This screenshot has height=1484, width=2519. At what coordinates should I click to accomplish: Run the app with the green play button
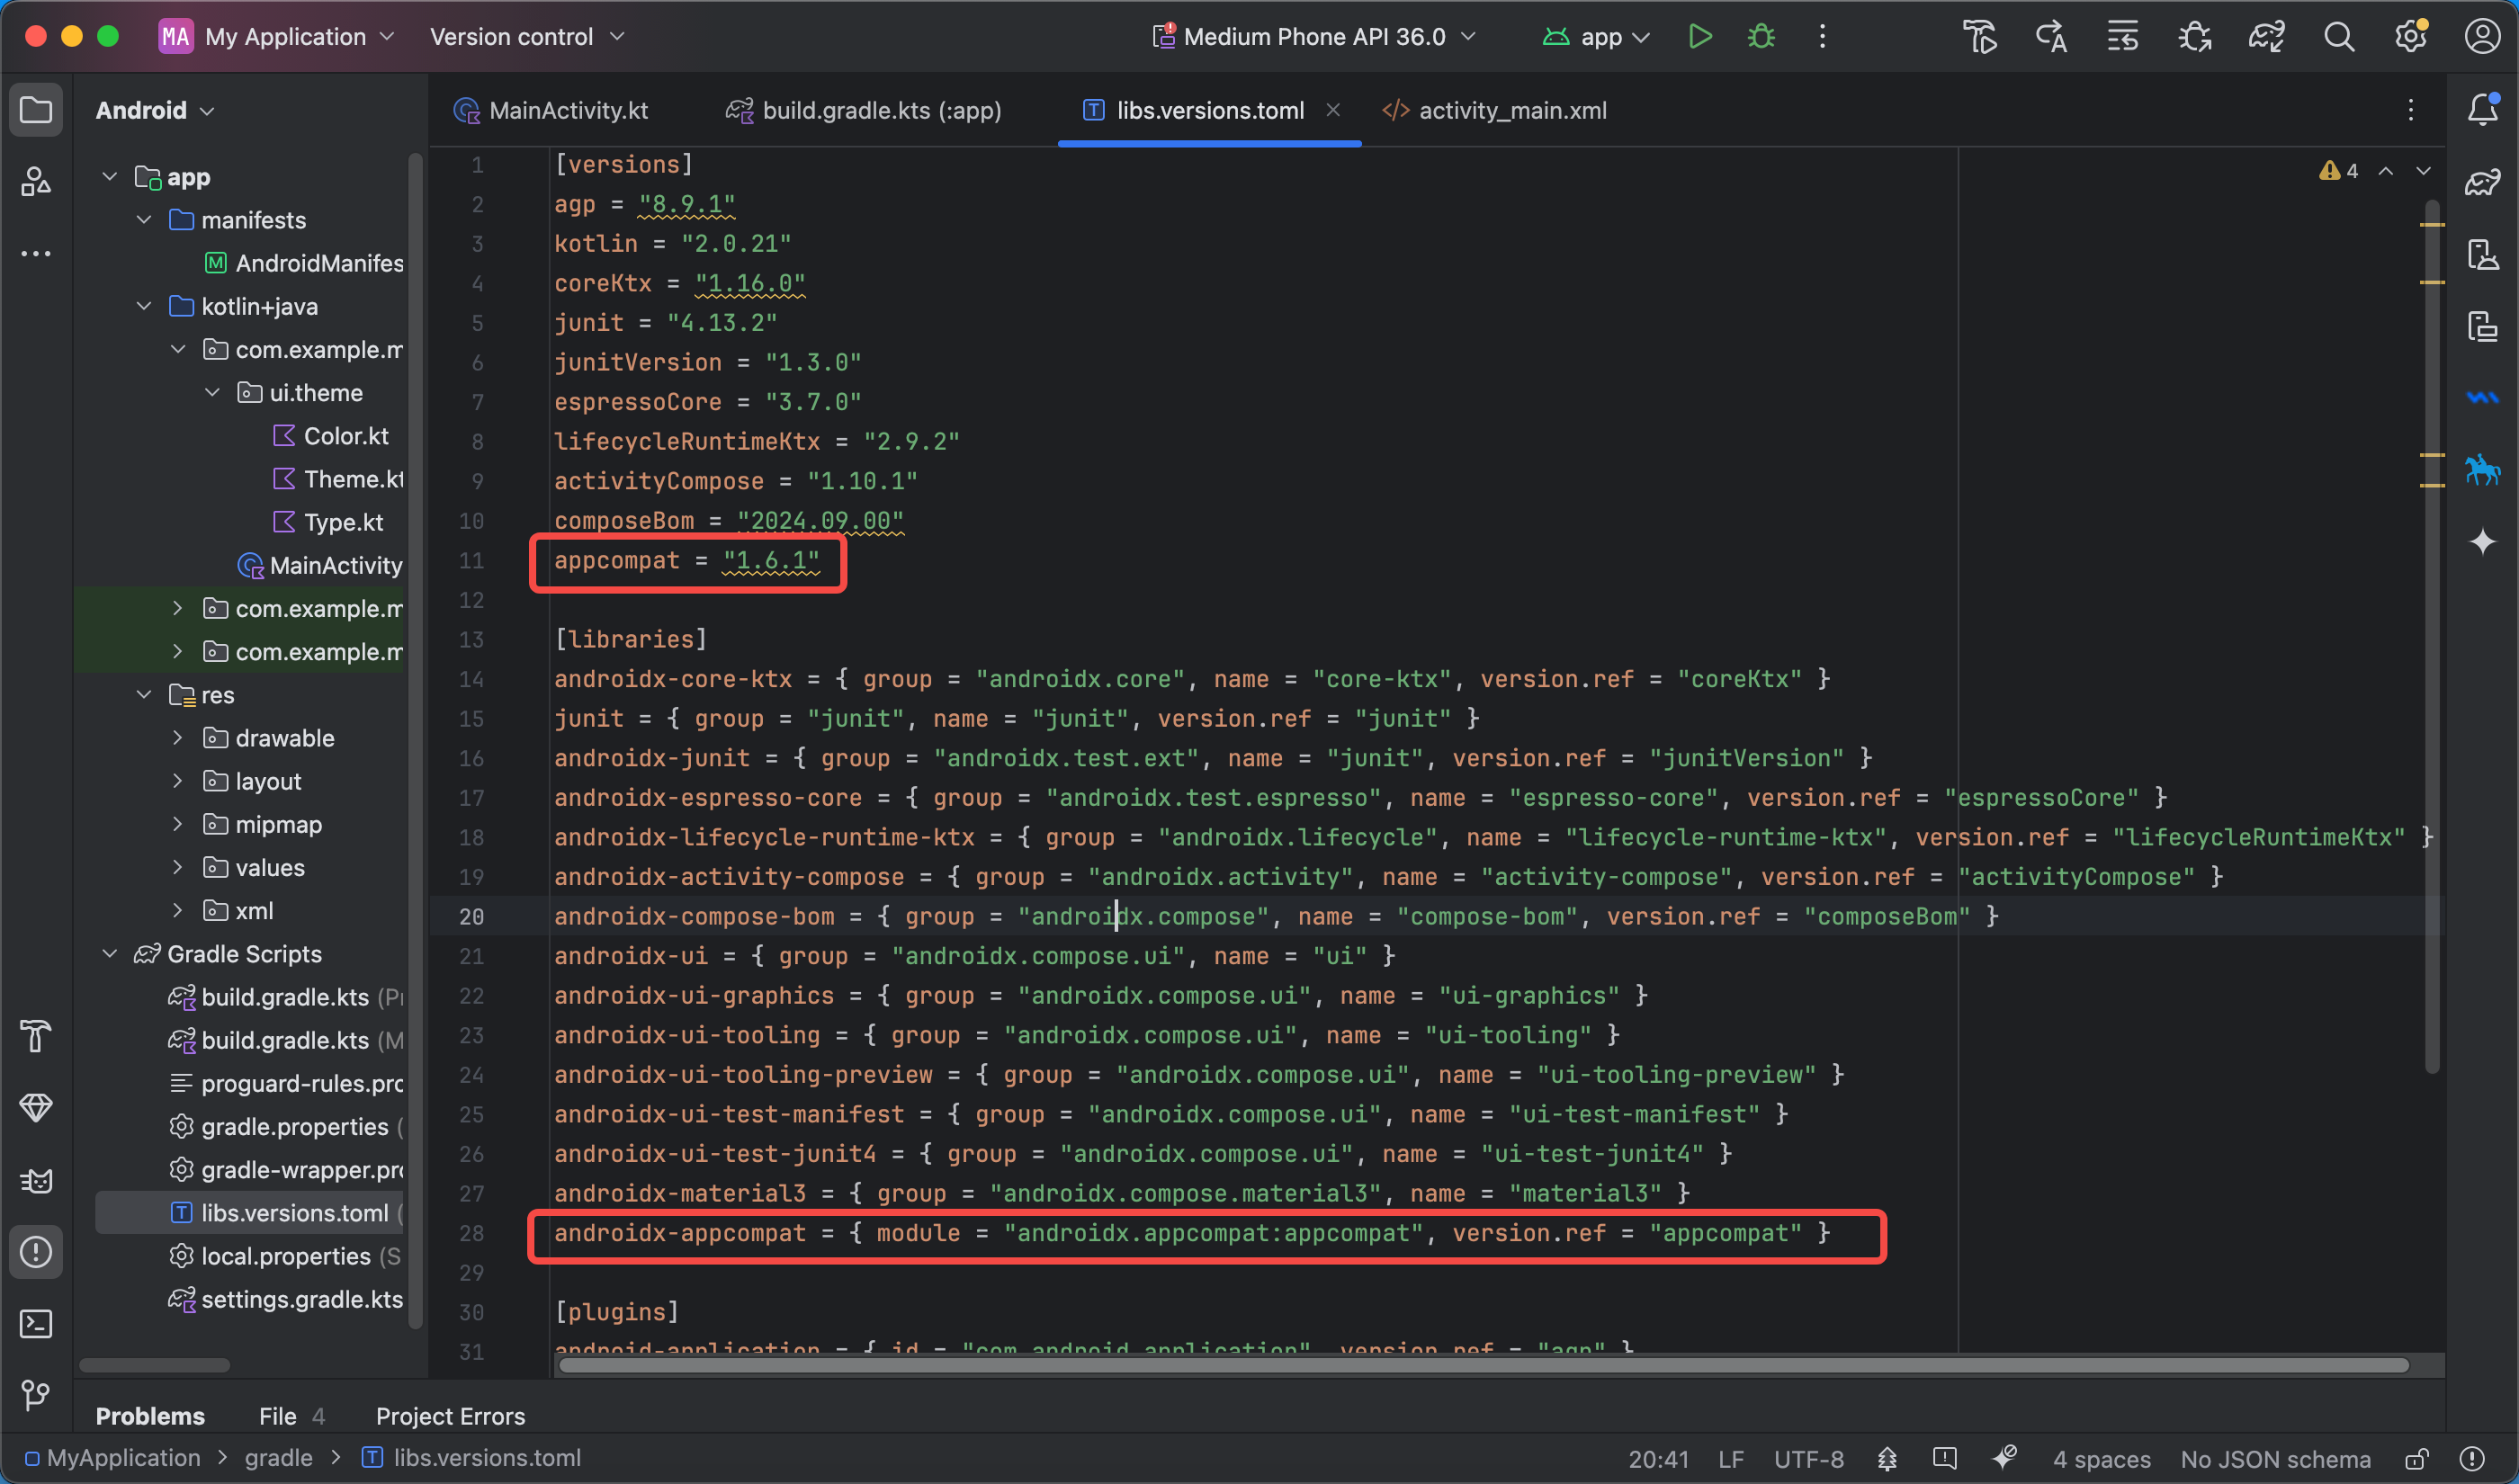tap(1699, 37)
